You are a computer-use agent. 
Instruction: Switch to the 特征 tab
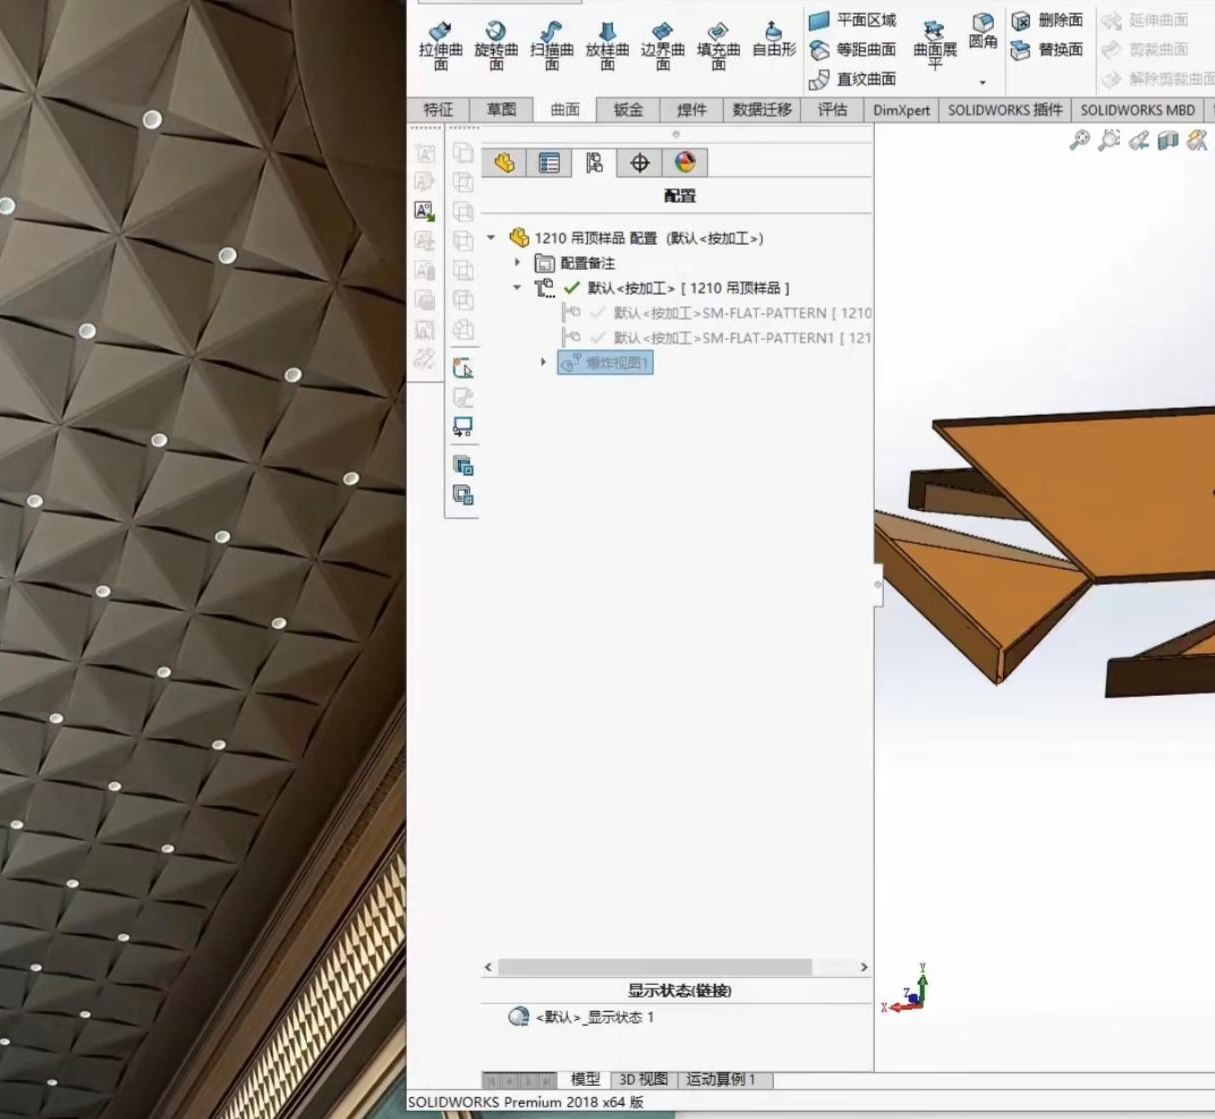438,110
